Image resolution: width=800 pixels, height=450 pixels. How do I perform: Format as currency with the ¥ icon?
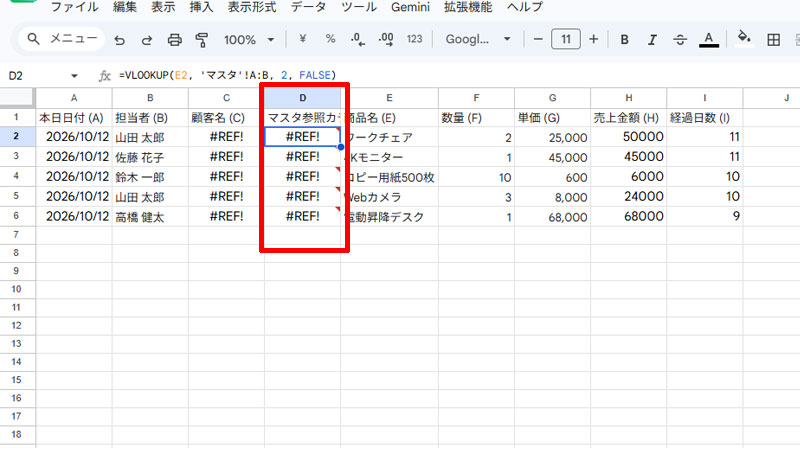click(x=303, y=39)
